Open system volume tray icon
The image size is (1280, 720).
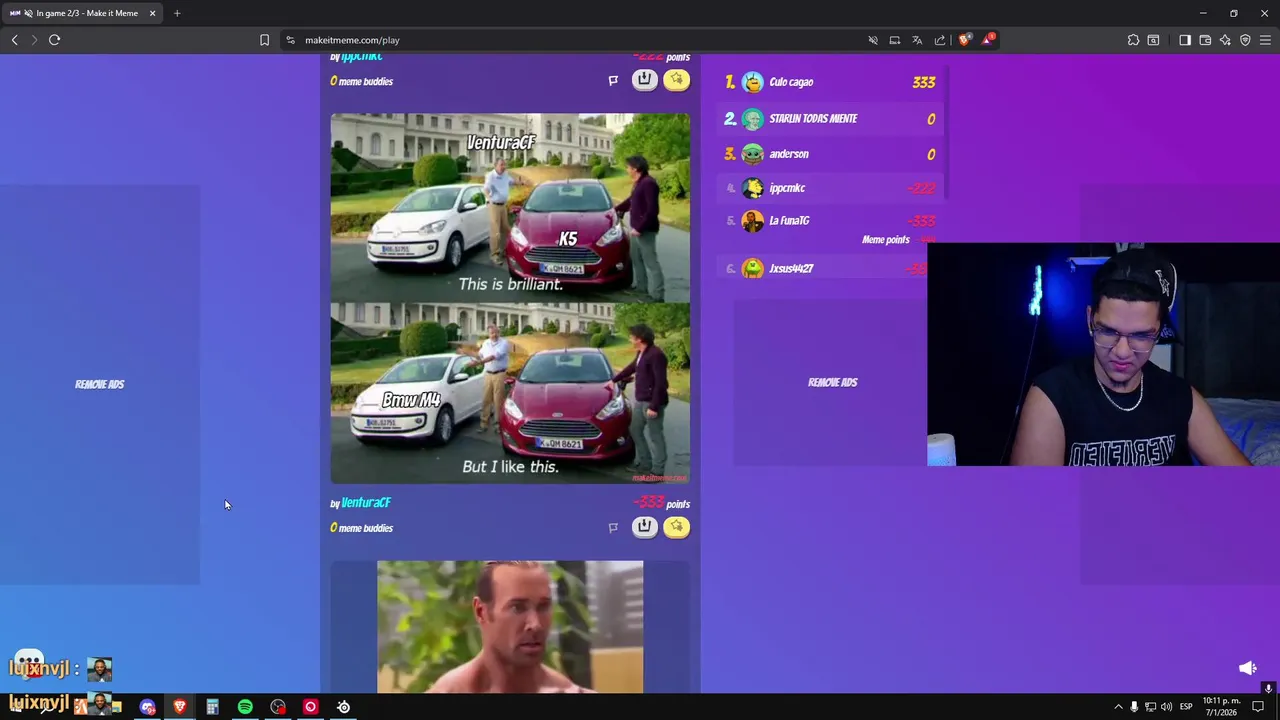click(1166, 707)
